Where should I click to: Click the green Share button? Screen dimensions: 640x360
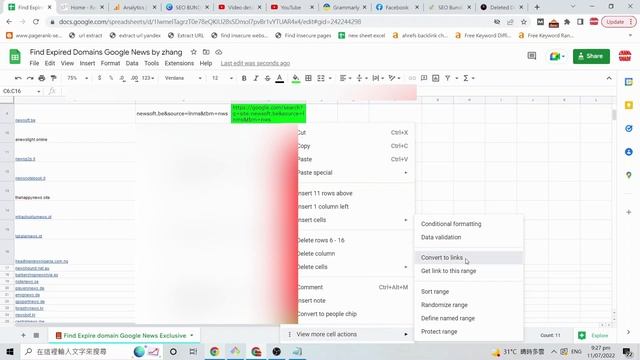(x=591, y=56)
